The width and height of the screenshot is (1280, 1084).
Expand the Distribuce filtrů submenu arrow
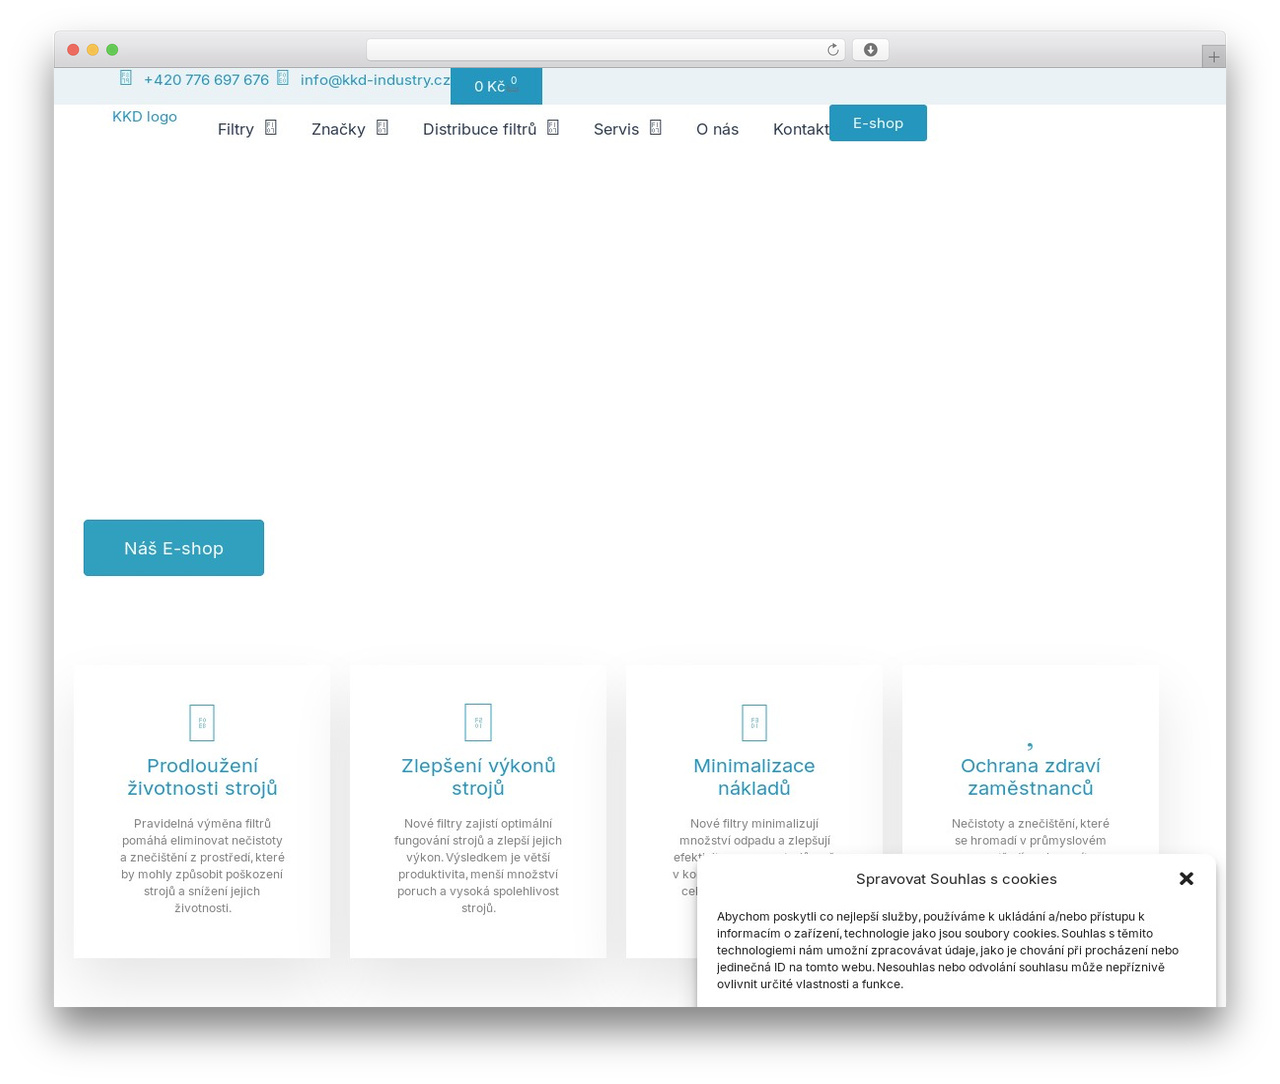[x=553, y=128]
